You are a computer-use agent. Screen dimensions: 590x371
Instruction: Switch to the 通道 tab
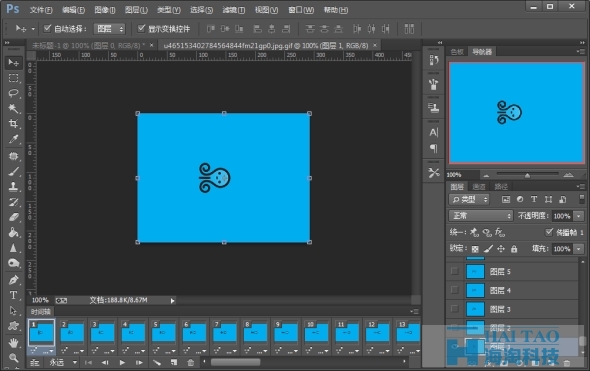click(479, 187)
